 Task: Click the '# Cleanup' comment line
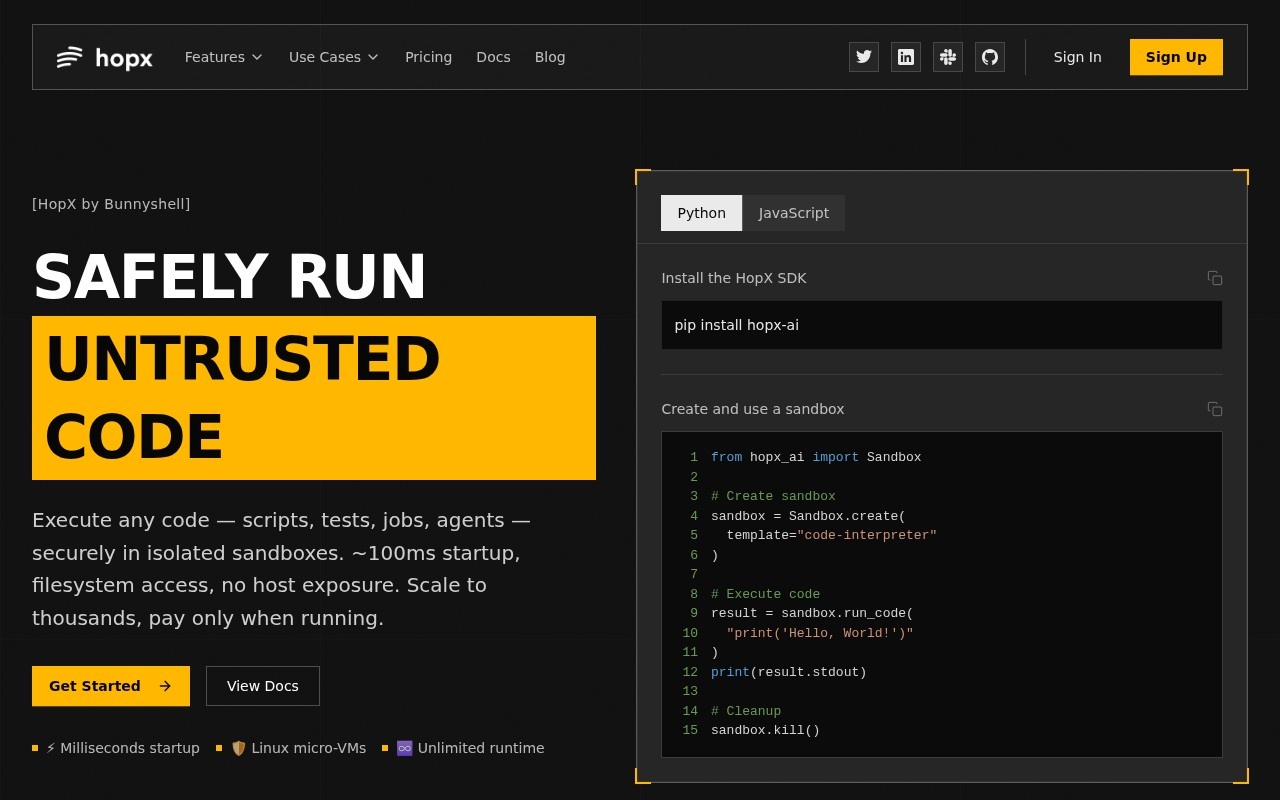[x=746, y=711]
